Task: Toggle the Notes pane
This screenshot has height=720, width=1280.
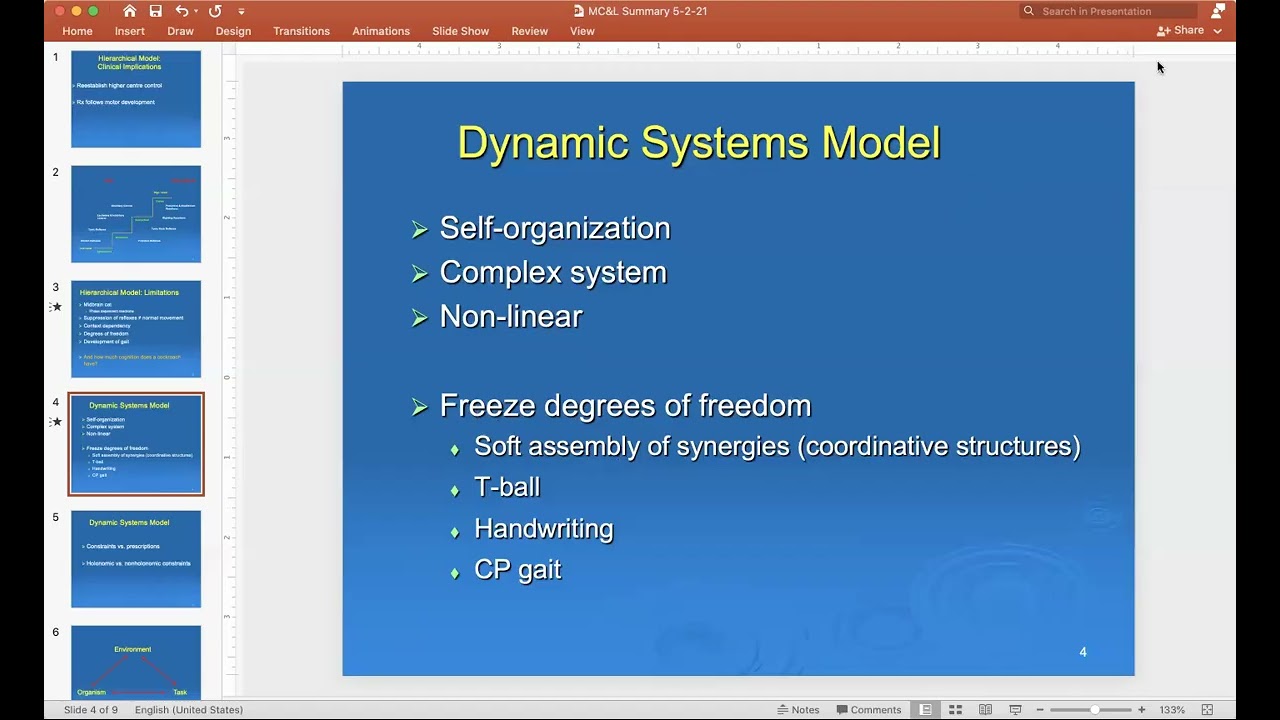Action: point(797,710)
